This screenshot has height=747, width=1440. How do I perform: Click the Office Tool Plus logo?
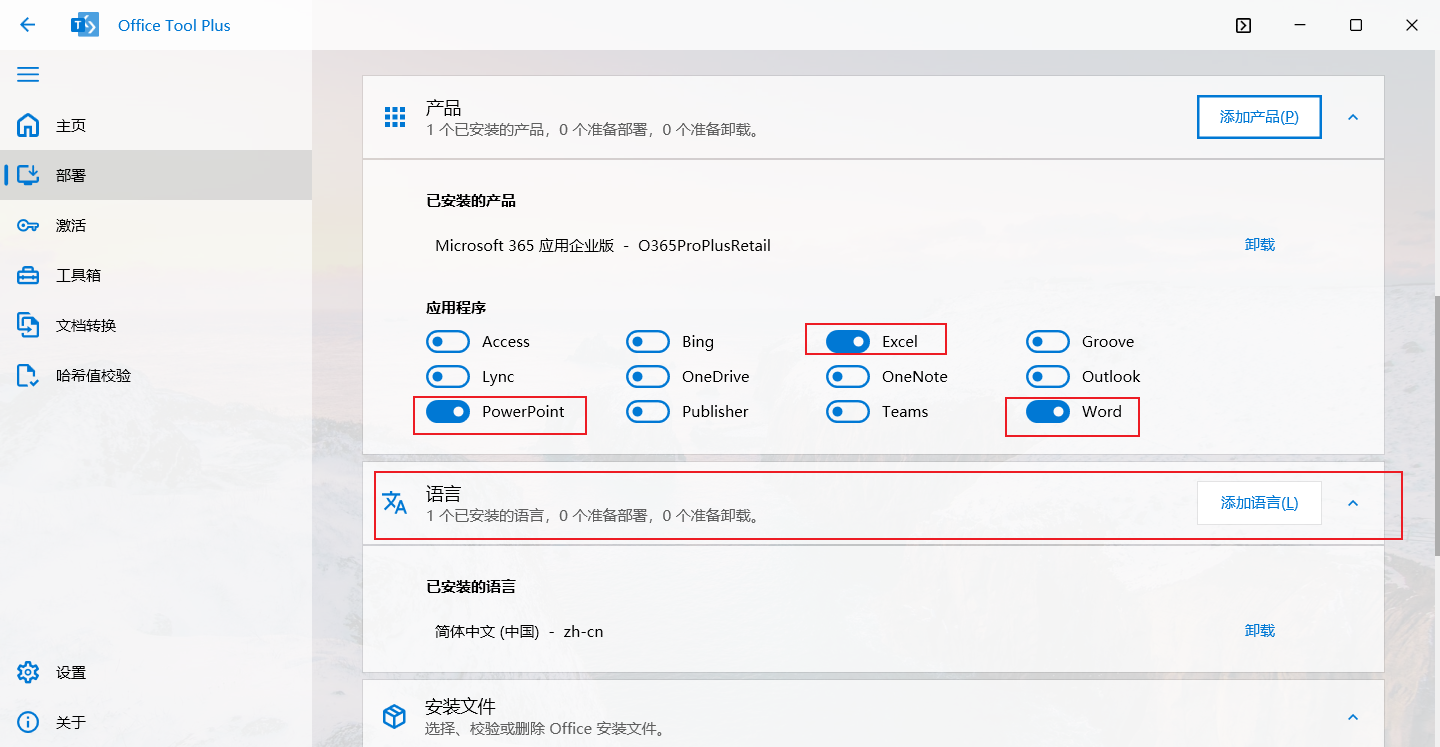tap(85, 25)
